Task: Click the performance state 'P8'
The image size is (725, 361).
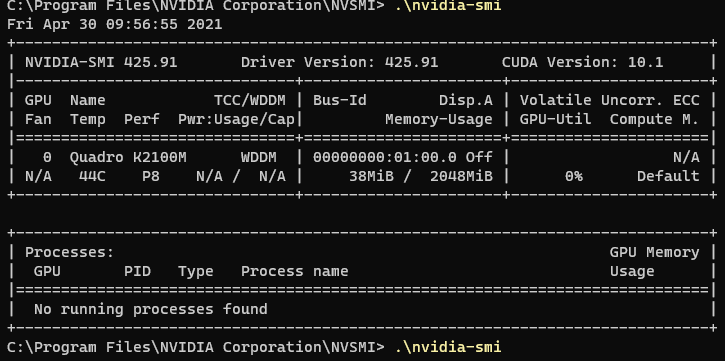Action: pos(151,177)
